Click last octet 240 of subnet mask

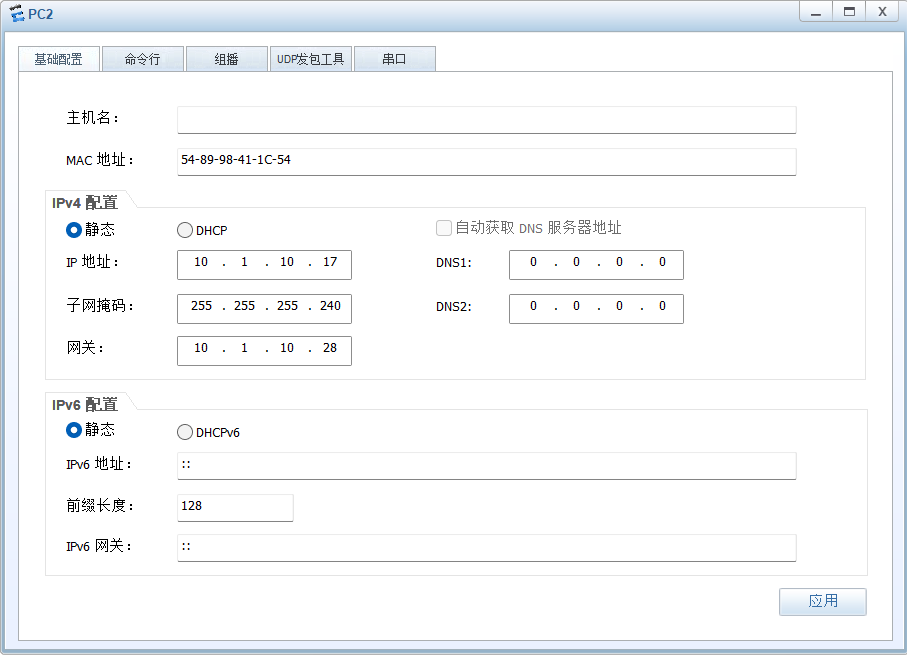[x=330, y=306]
